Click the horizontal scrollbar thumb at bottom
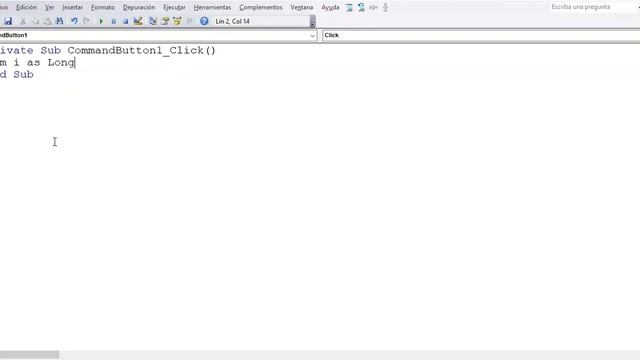Viewport: 640px width, 360px height. (29, 354)
